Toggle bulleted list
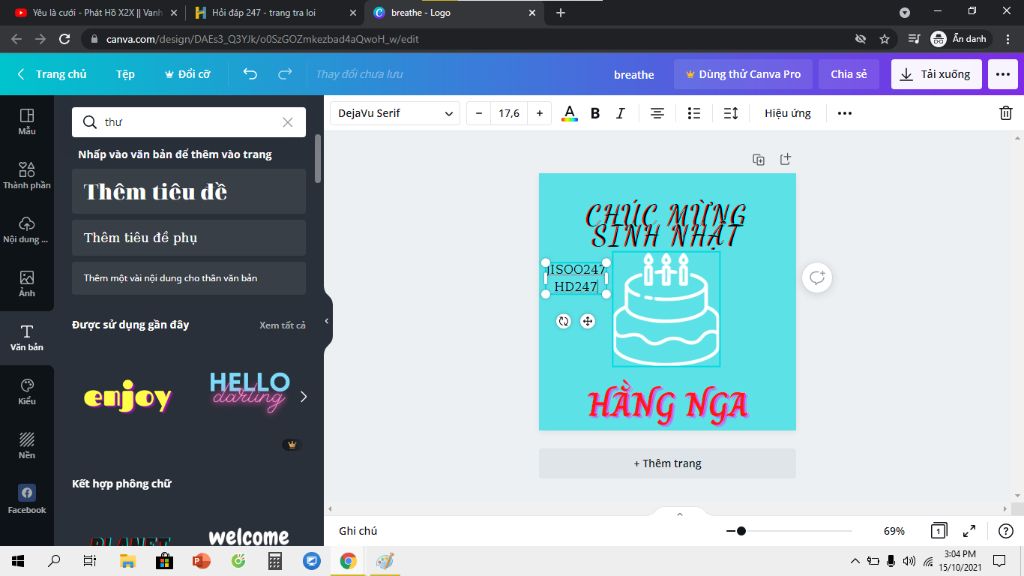This screenshot has height=576, width=1024. pyautogui.click(x=694, y=113)
